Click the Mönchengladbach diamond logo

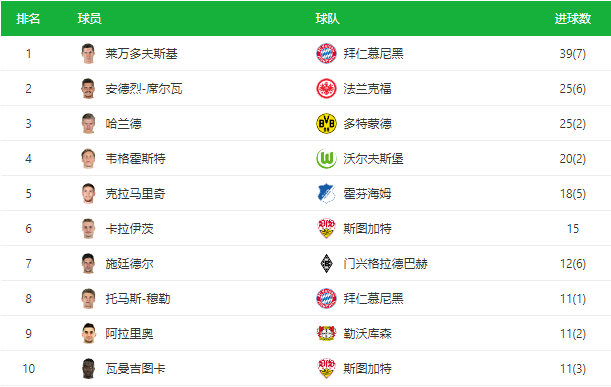(x=326, y=264)
